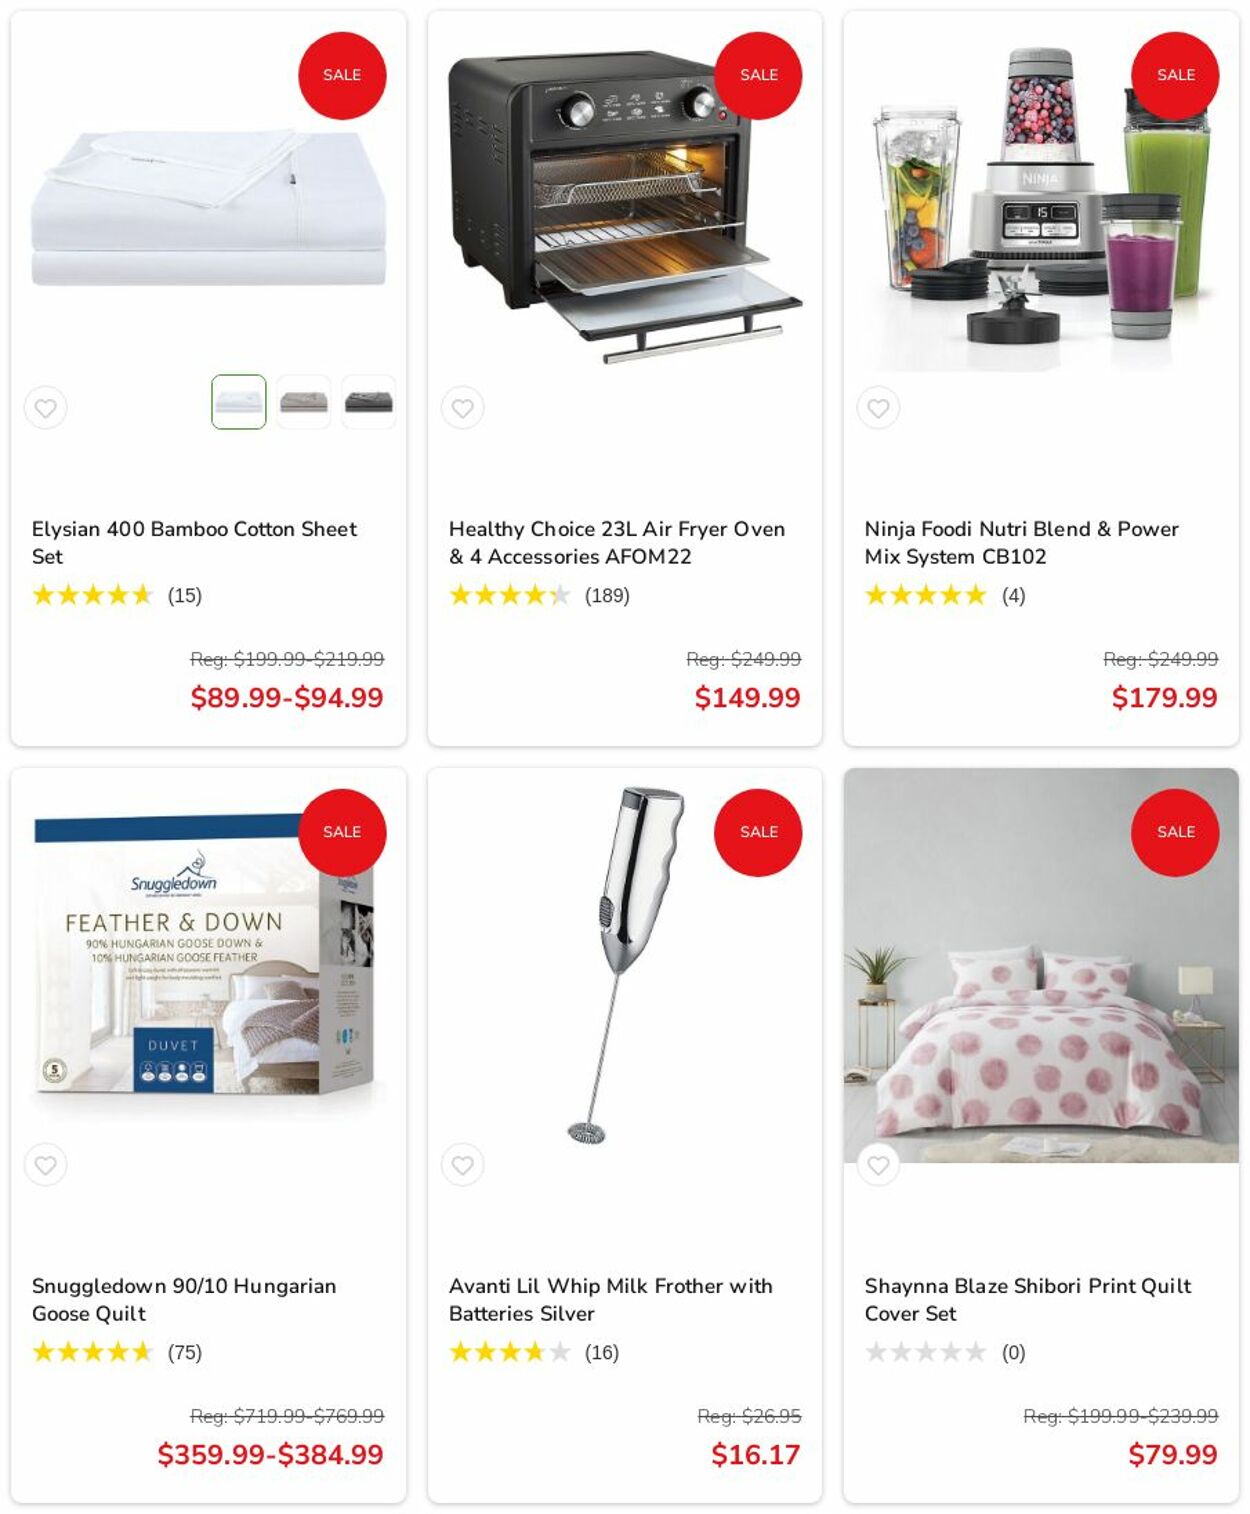1250x1514 pixels.
Task: Open Shaynna Blaze Shibori Print Quilt link
Action: (1028, 1300)
